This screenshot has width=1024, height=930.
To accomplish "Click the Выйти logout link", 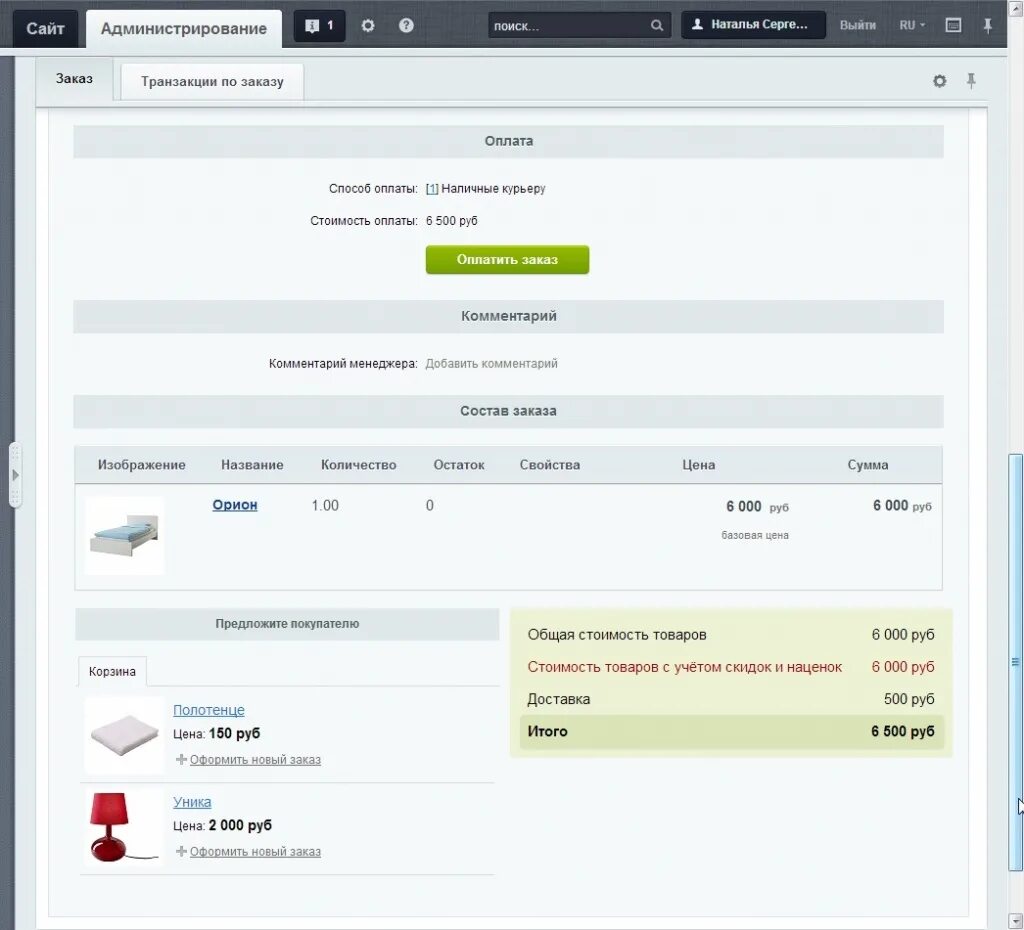I will (857, 25).
